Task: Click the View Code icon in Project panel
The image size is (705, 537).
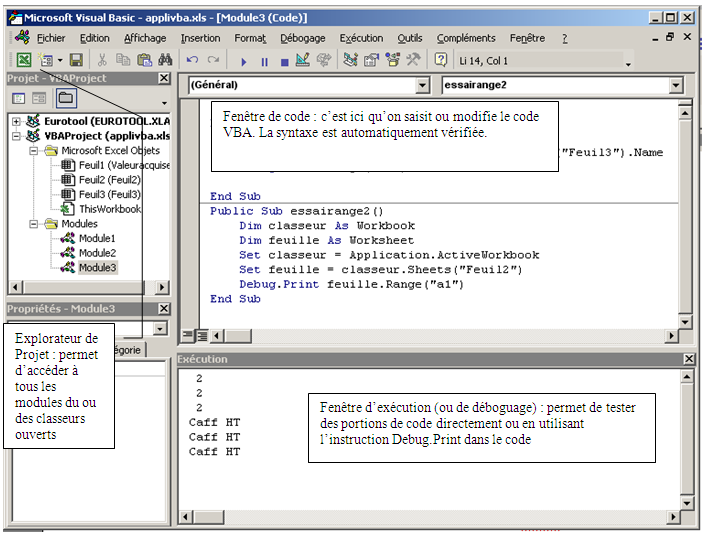Action: point(18,98)
